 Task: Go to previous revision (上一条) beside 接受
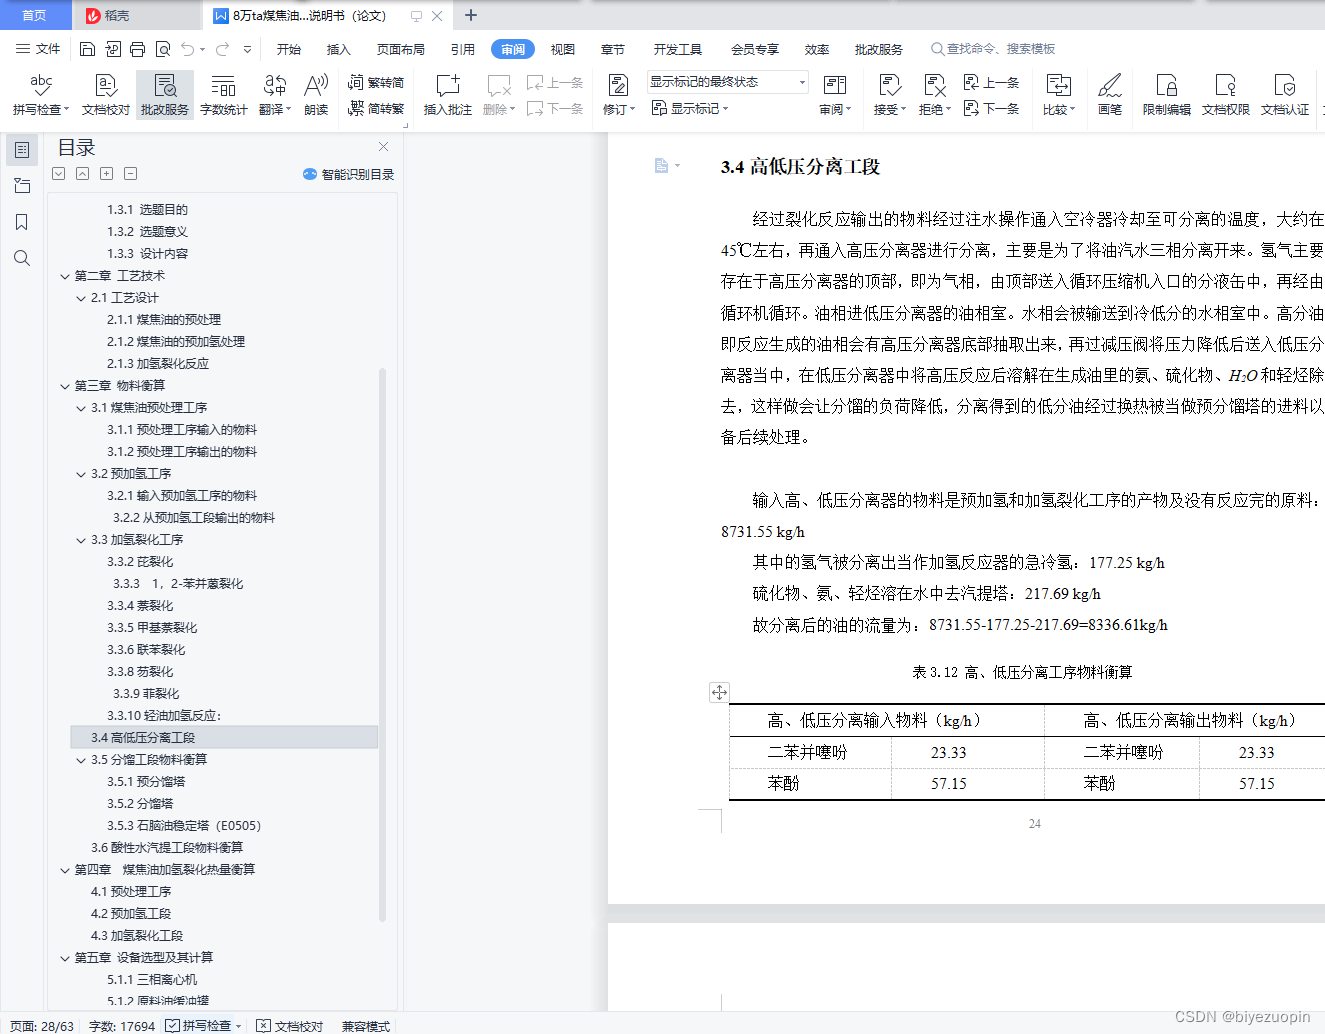tap(991, 83)
